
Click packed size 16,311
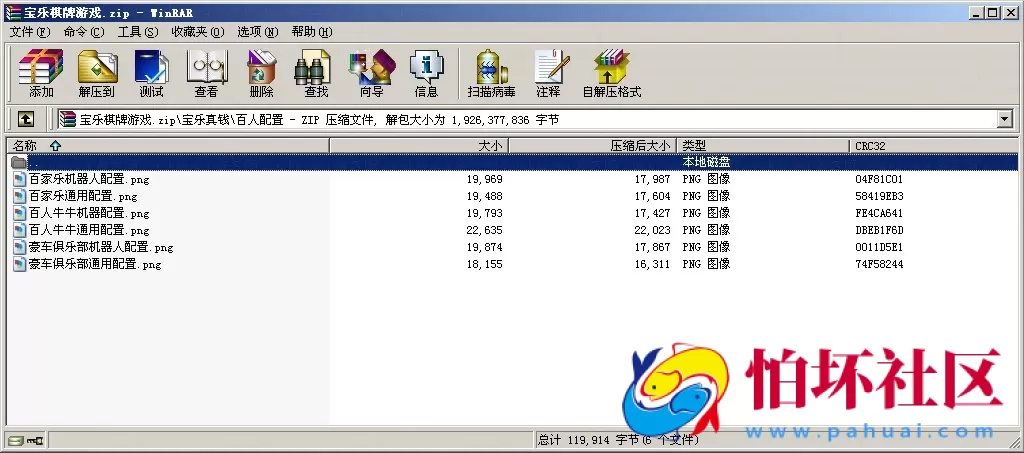[652, 264]
